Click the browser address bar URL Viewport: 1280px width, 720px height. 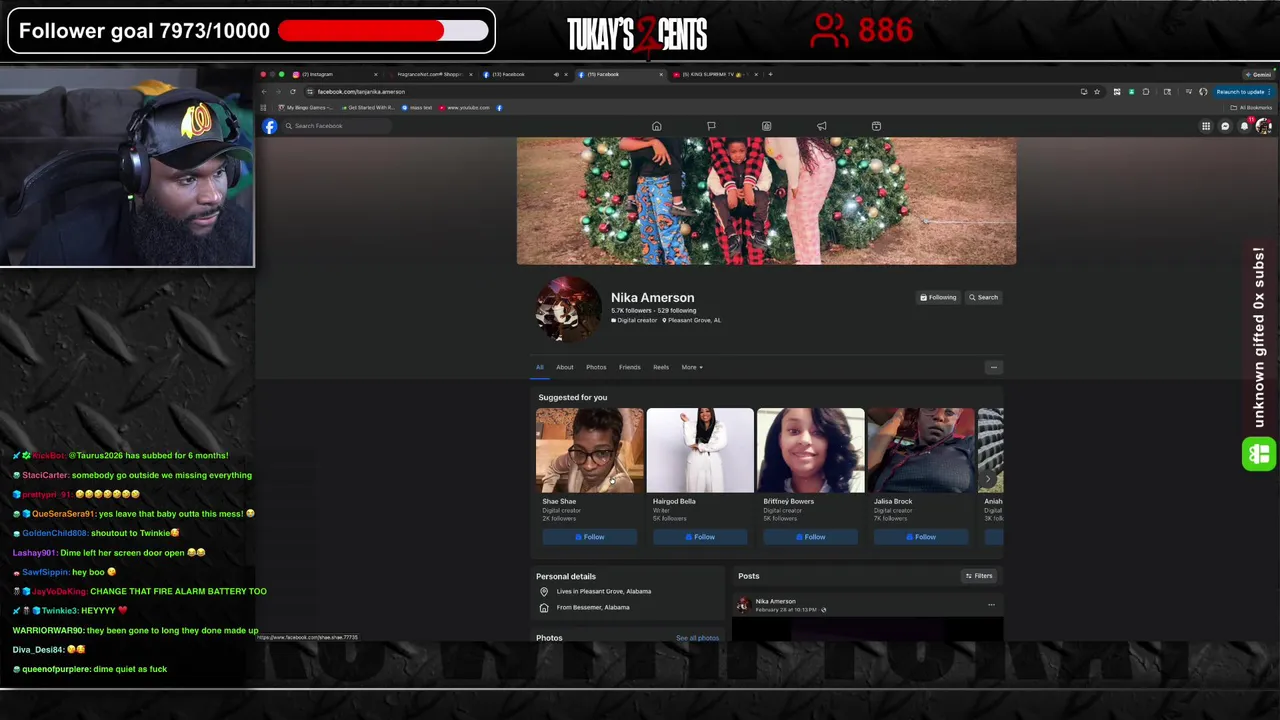(x=361, y=92)
